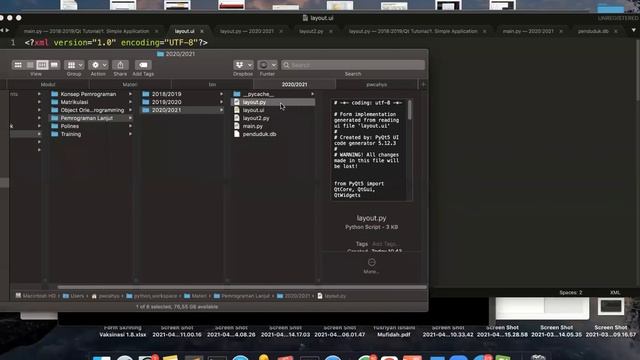Expand the Training folder arrow
The width and height of the screenshot is (640, 360).
(130, 134)
